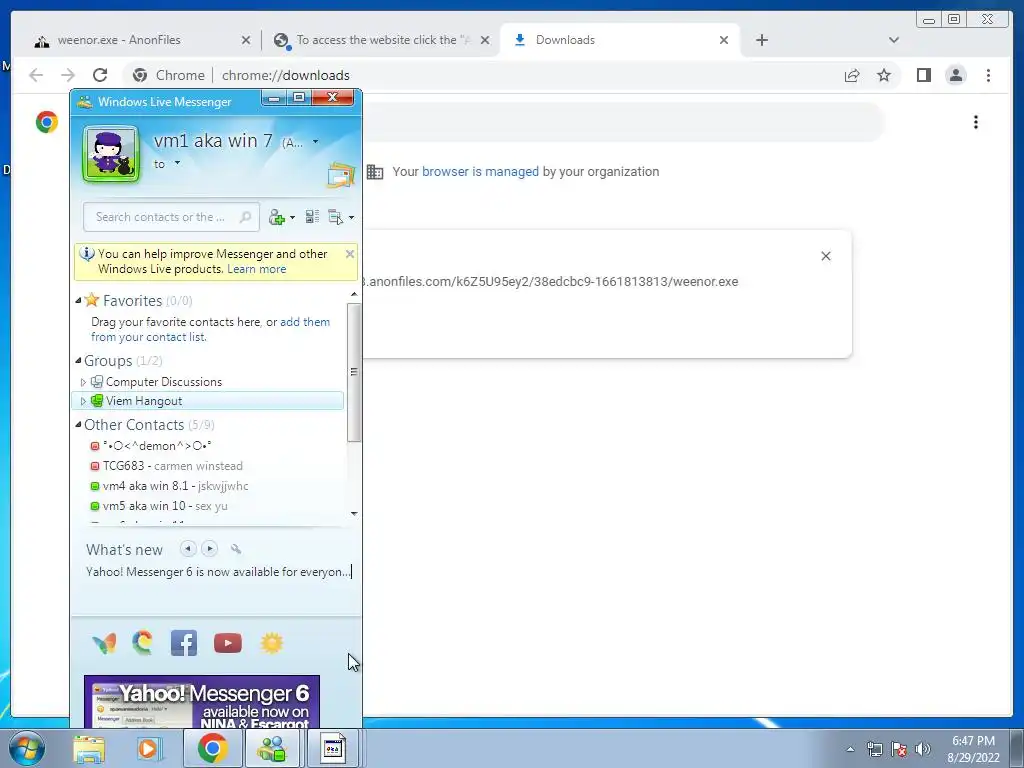Open the MSN butterfly icon

tap(104, 643)
